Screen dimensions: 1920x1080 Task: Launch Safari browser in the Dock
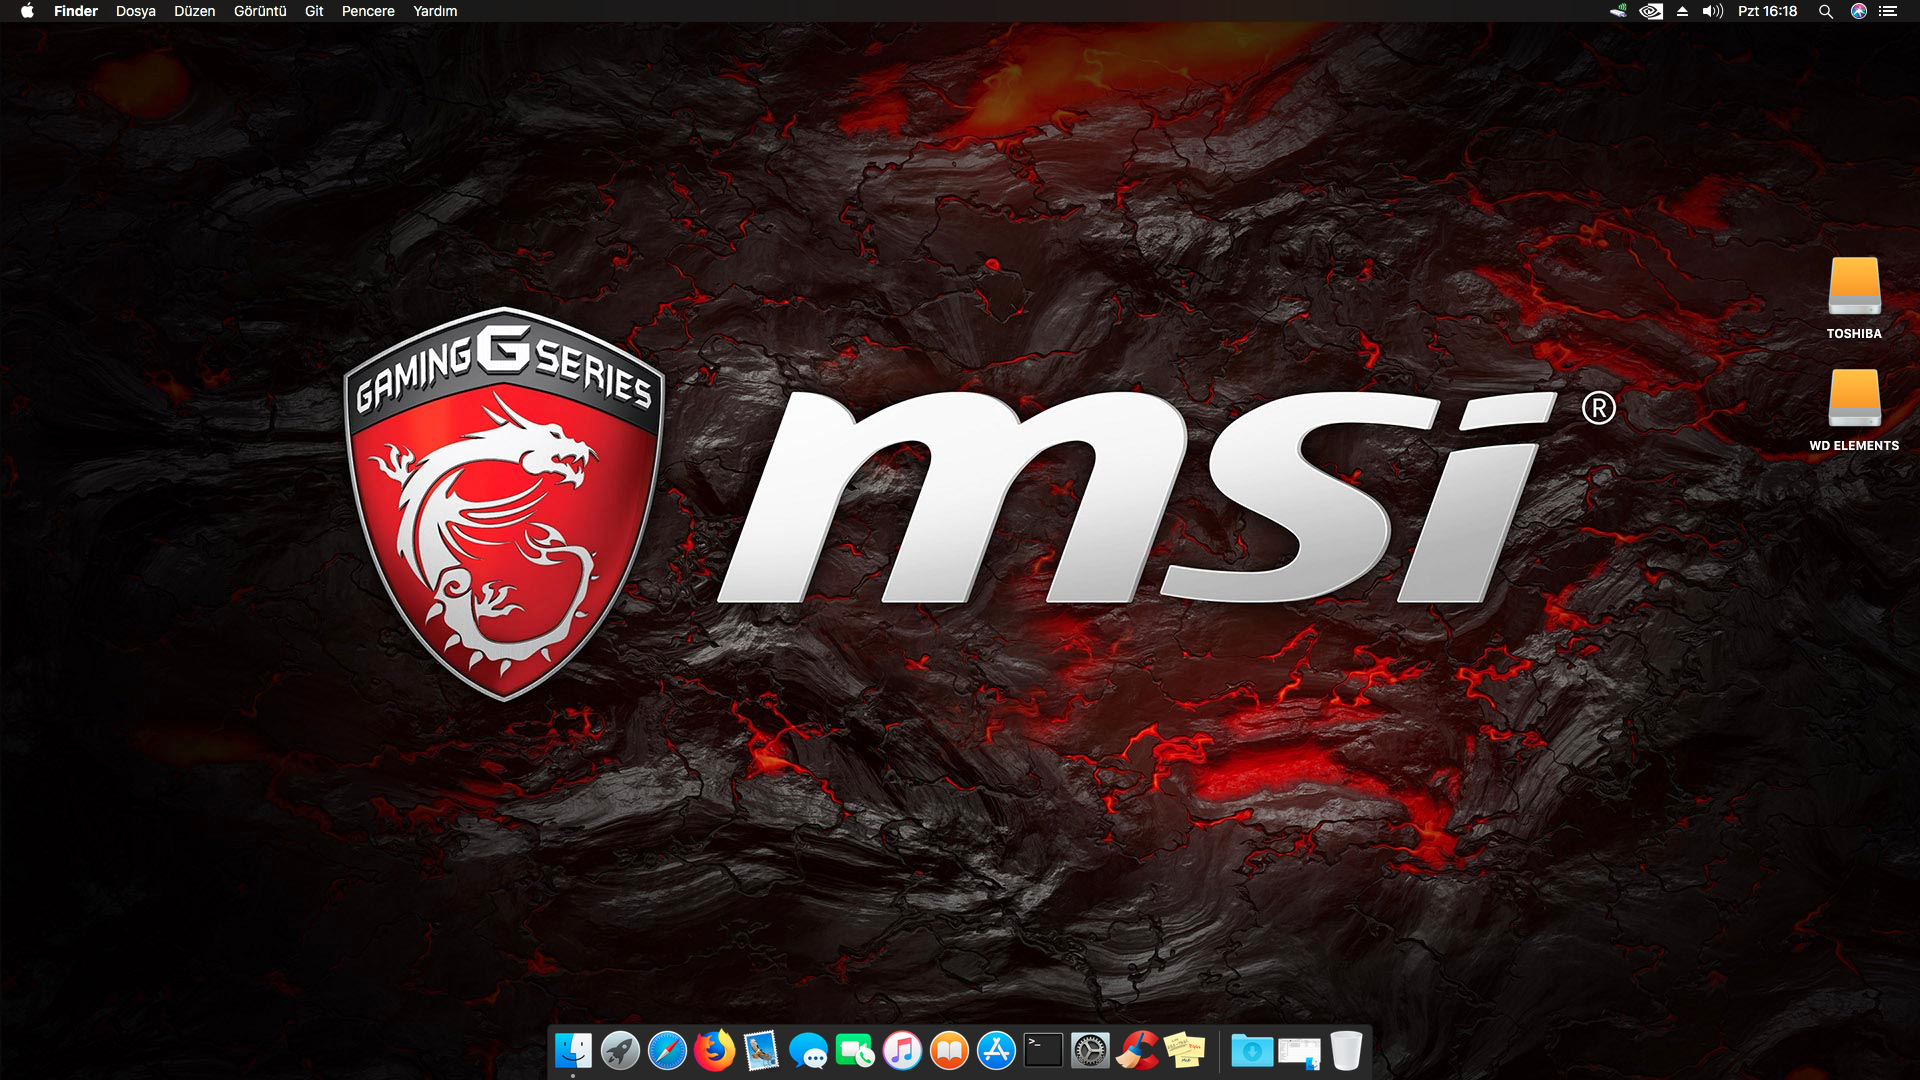click(667, 1051)
